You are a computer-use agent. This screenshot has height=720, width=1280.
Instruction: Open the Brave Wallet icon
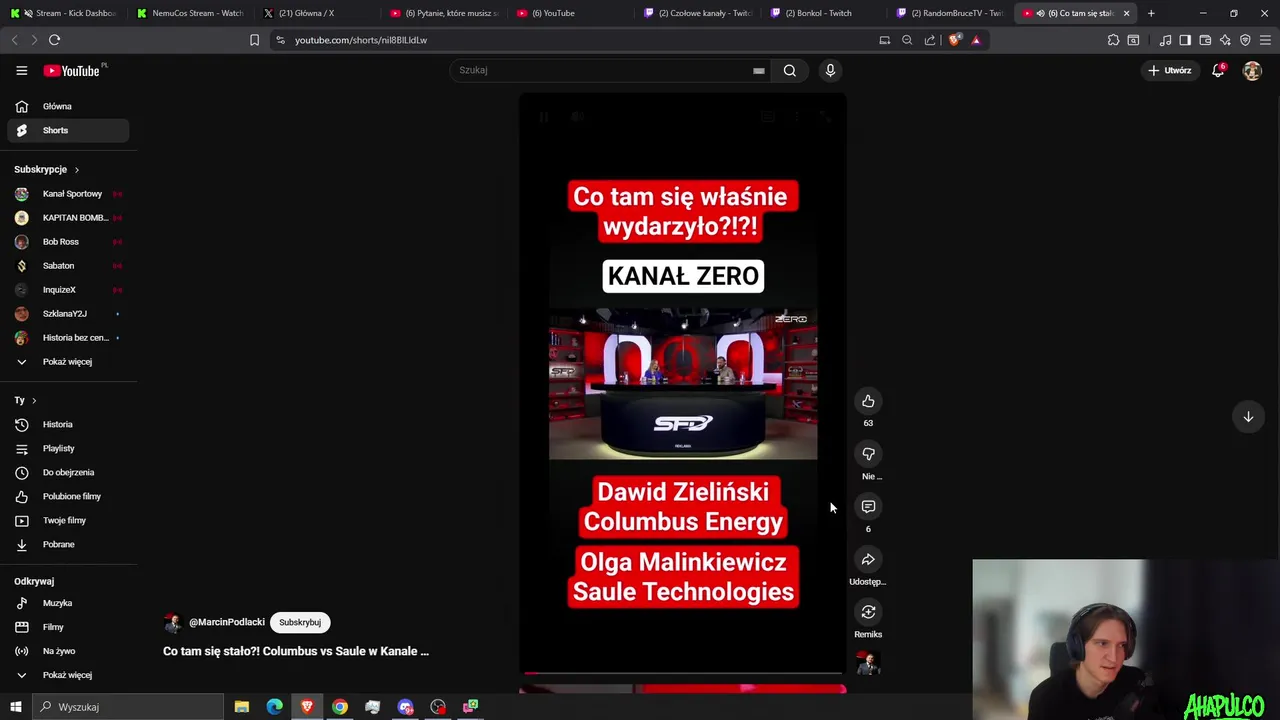(1205, 40)
